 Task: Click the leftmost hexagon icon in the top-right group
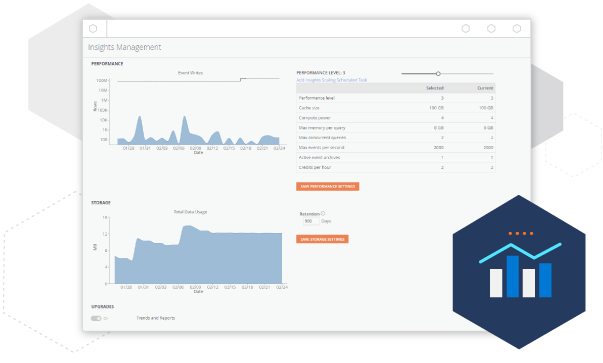[466, 28]
